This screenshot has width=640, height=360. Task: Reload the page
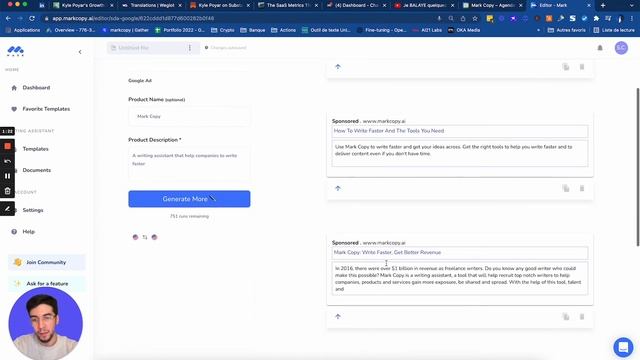(32, 18)
